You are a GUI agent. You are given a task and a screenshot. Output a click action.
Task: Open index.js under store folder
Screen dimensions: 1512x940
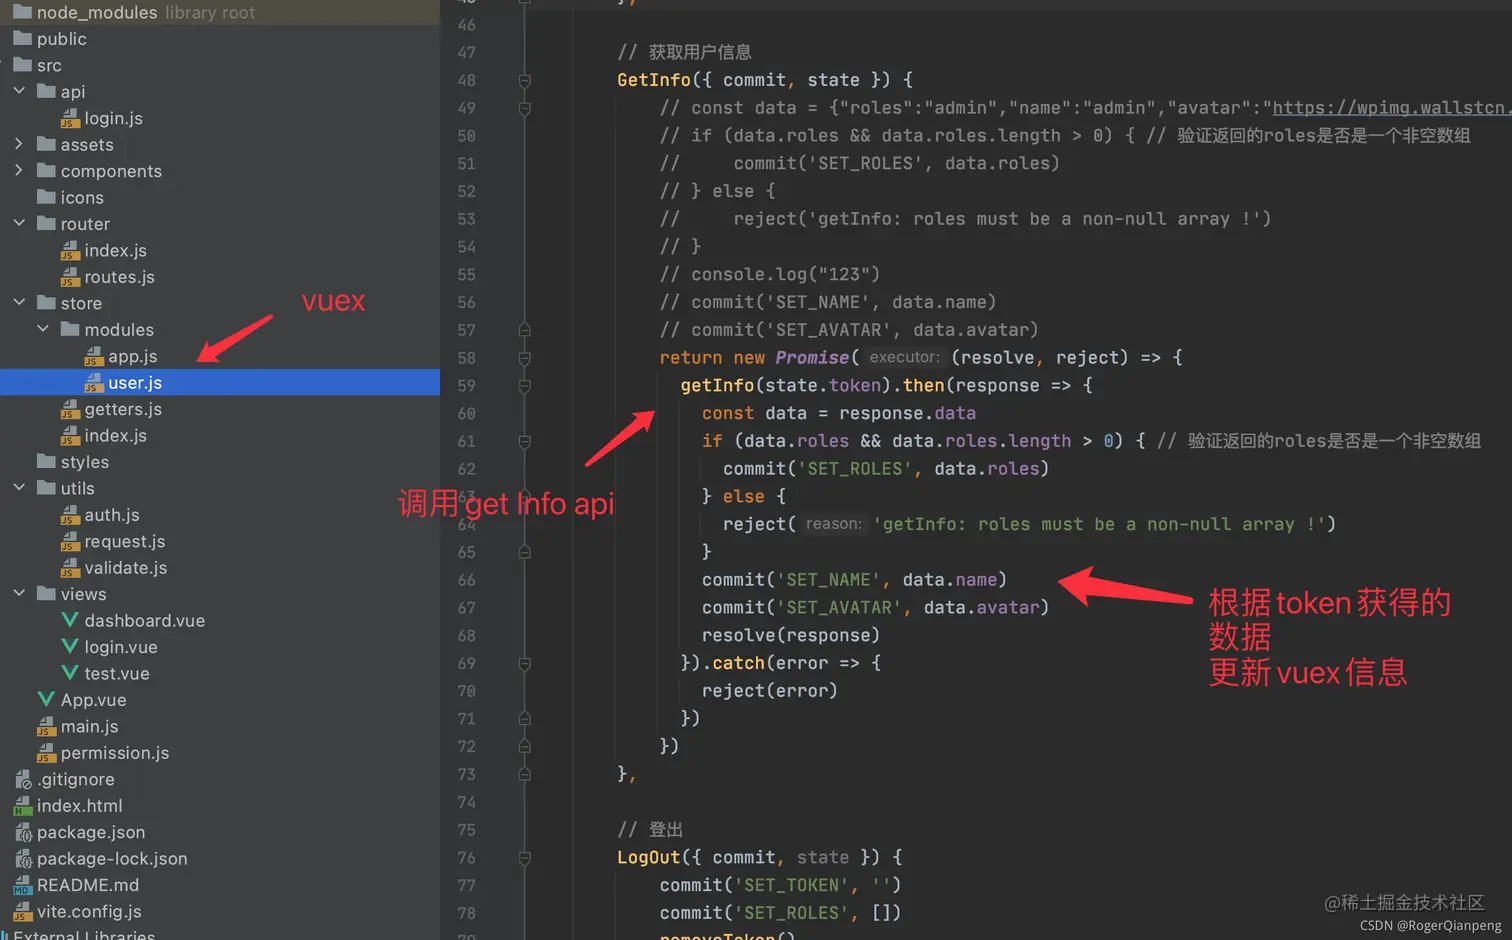point(115,435)
